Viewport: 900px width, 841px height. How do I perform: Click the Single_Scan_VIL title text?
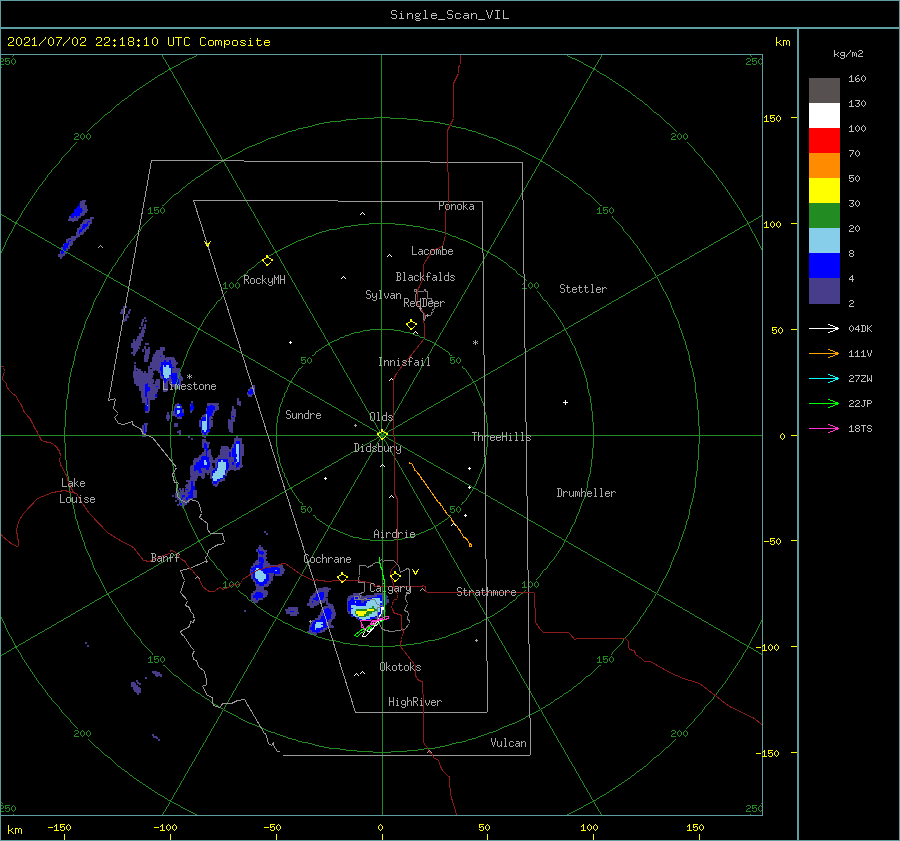pyautogui.click(x=449, y=15)
